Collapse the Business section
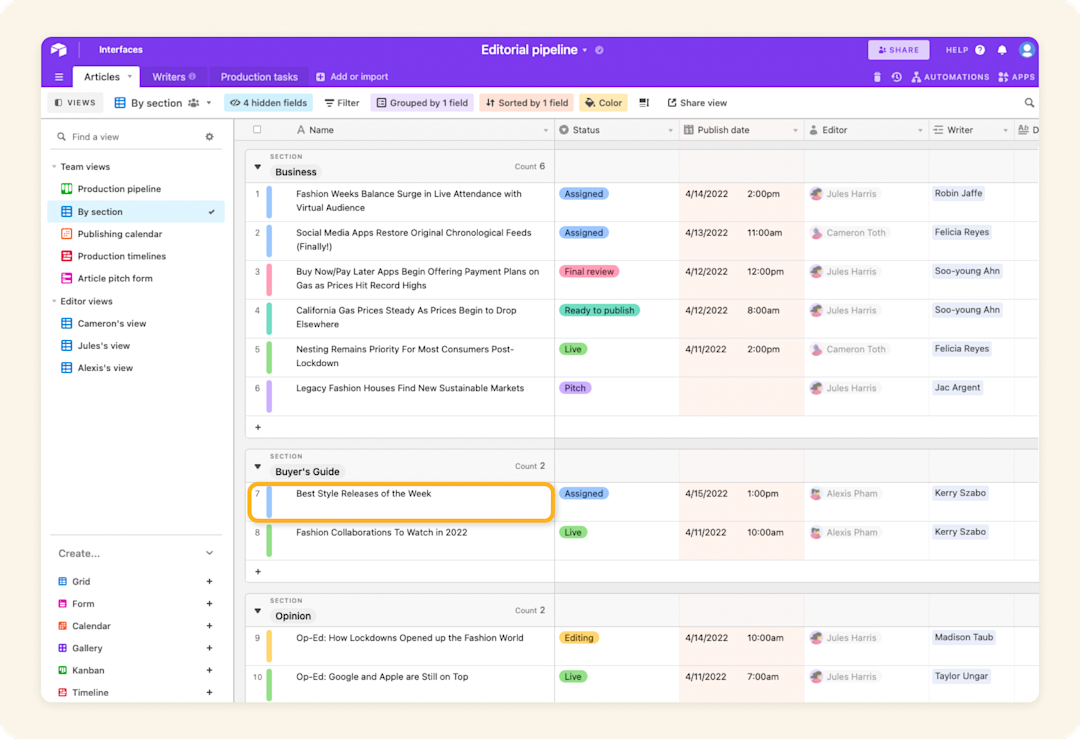This screenshot has height=739, width=1080. click(x=257, y=164)
